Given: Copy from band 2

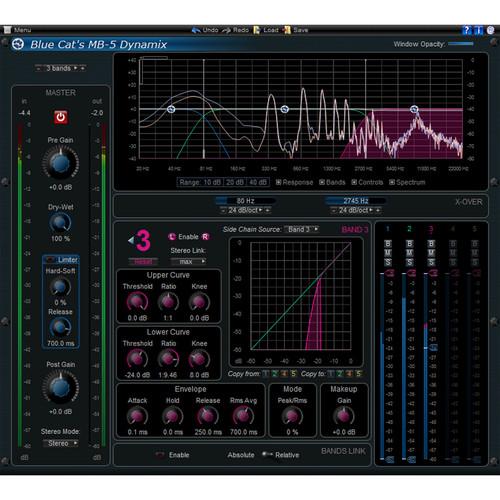Looking at the screenshot, I should [275, 374].
